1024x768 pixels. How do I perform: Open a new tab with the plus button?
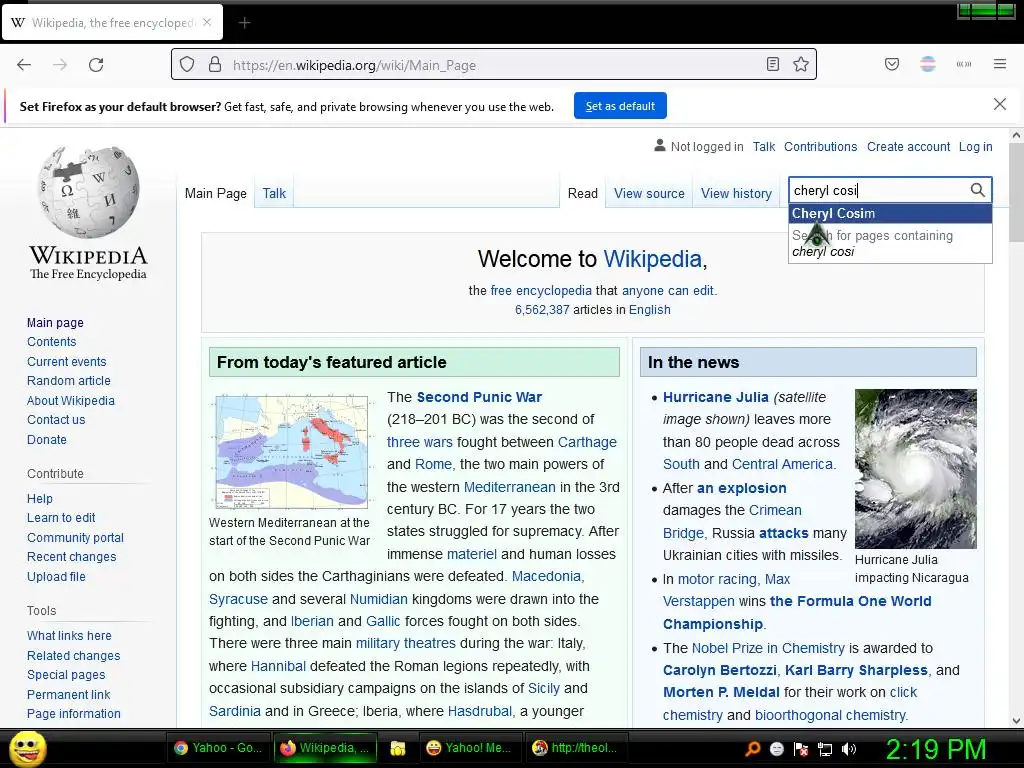tap(244, 23)
